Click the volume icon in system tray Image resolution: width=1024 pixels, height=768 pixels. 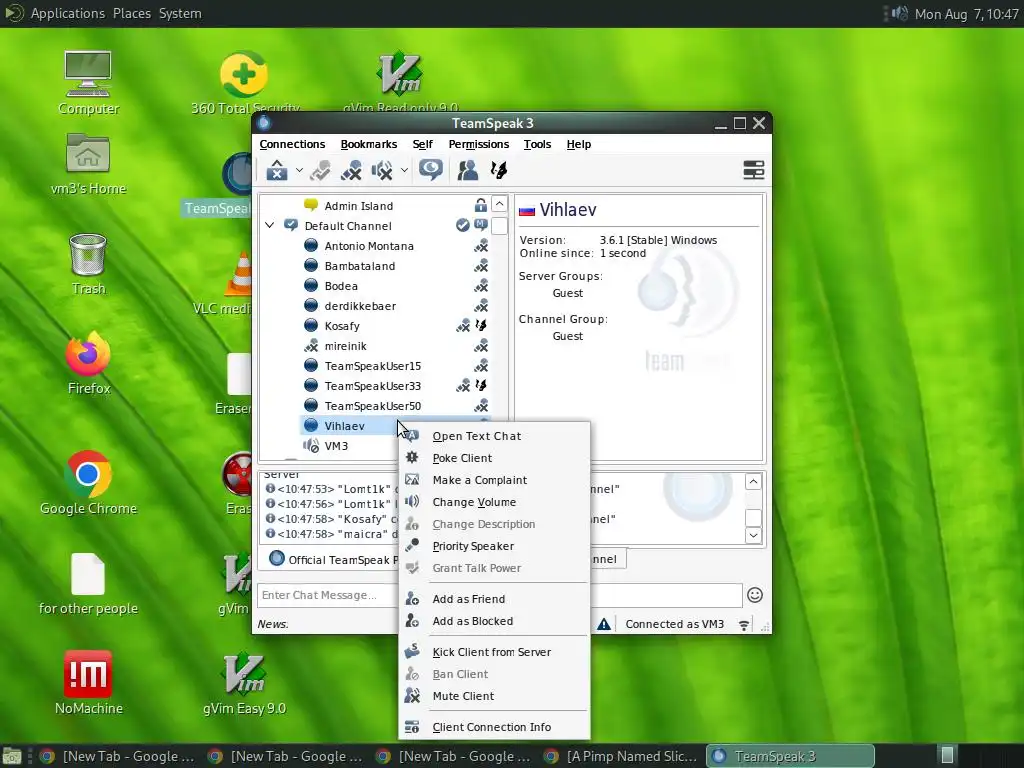pos(899,13)
